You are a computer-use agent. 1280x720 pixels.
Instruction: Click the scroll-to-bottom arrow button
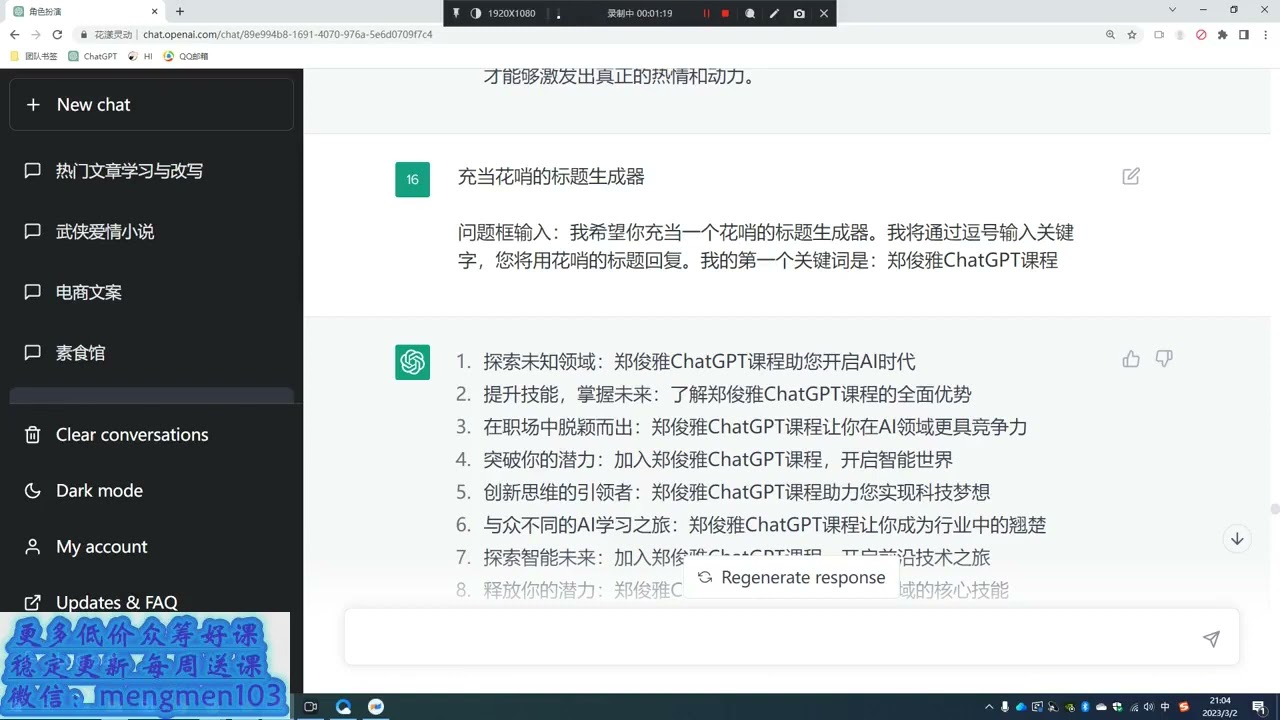tap(1237, 539)
